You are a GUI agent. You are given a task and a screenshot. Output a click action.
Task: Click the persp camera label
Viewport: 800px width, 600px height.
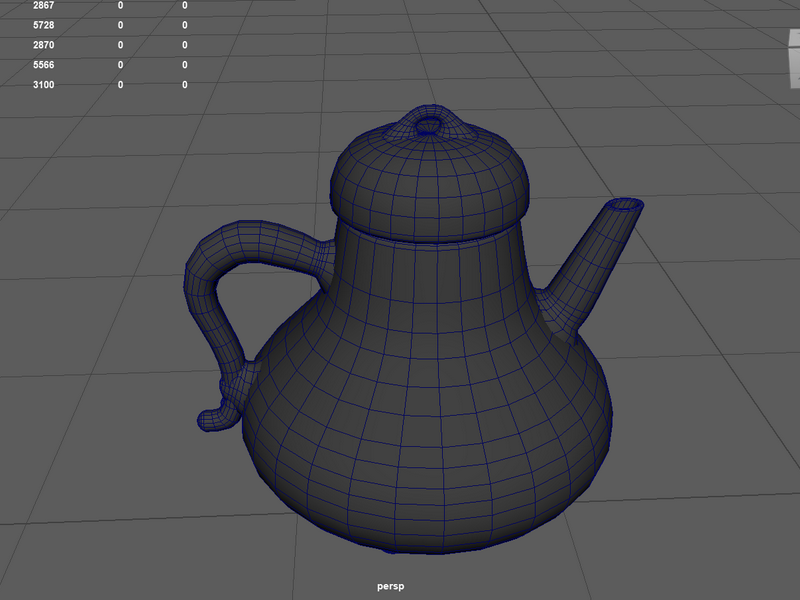[x=390, y=586]
